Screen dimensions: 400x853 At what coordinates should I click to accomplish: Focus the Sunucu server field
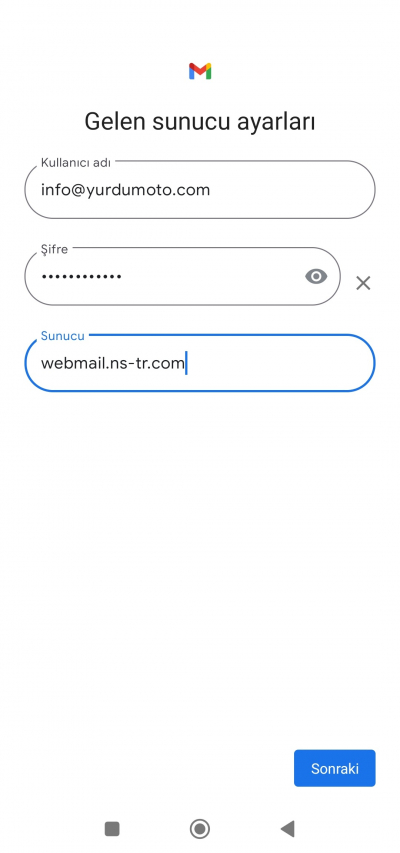(x=200, y=363)
